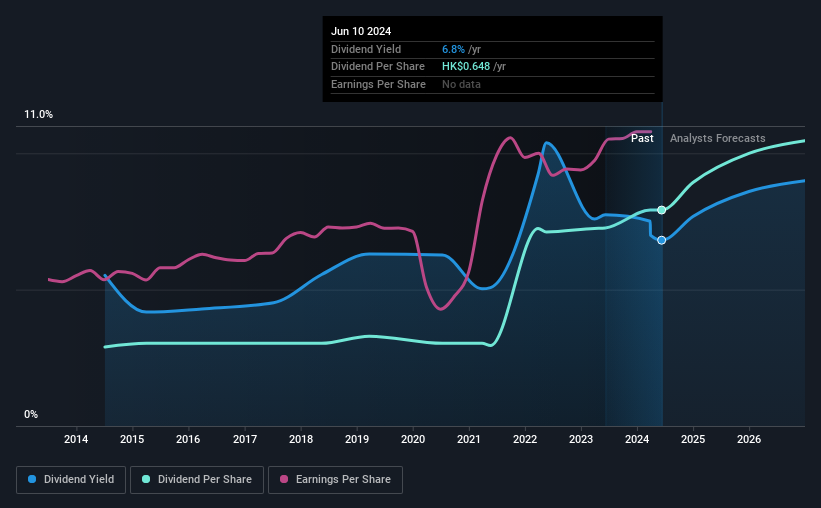
Task: Select the blue dividend yield data point
Action: point(662,240)
